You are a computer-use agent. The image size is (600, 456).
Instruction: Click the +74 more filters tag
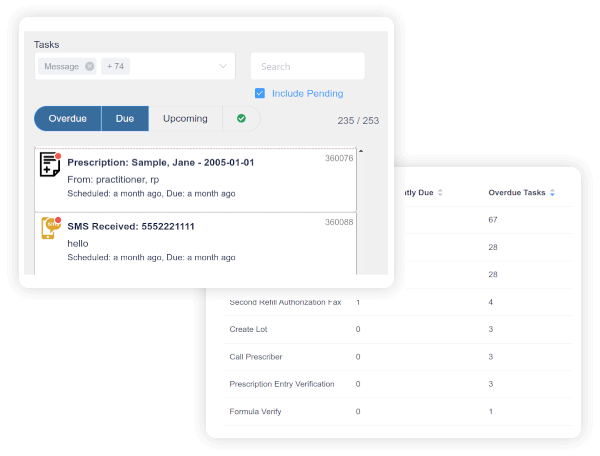click(x=117, y=67)
